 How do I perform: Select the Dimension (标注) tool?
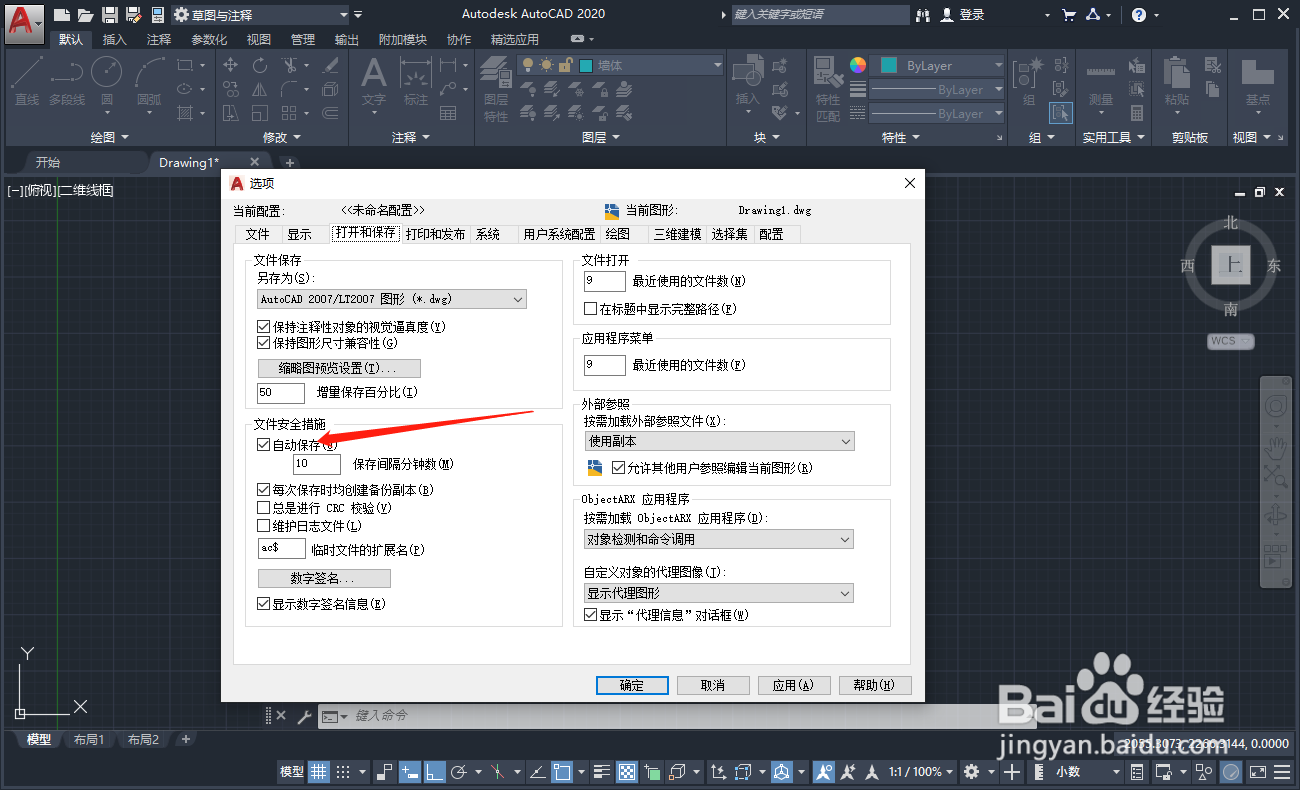[416, 81]
